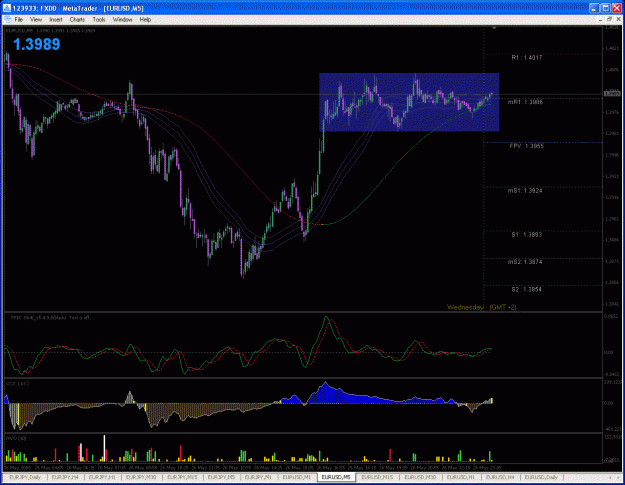This screenshot has height=485, width=625.
Task: Switch to the EURJPY,M15 chart tab
Action: 182,477
